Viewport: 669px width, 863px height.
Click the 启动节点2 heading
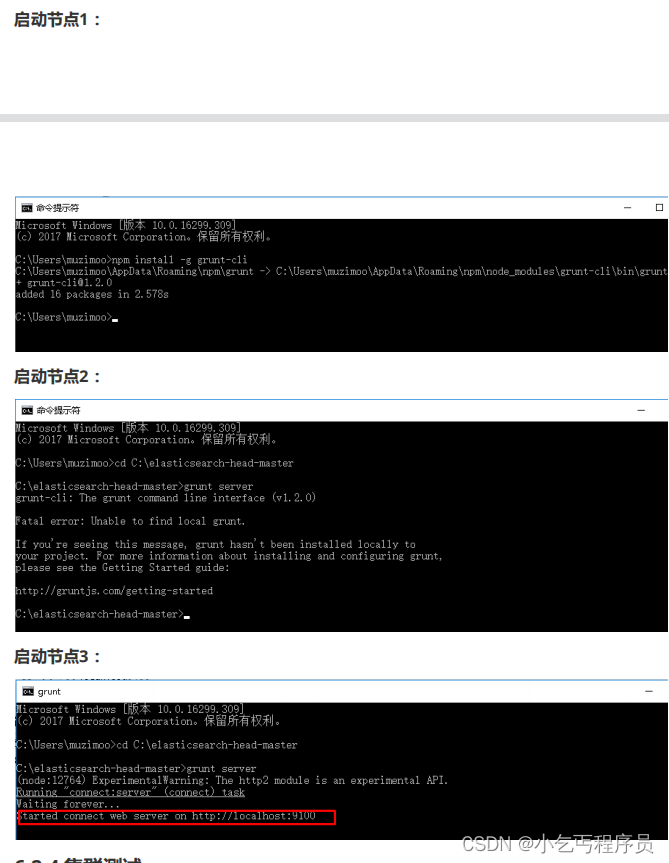coord(57,376)
